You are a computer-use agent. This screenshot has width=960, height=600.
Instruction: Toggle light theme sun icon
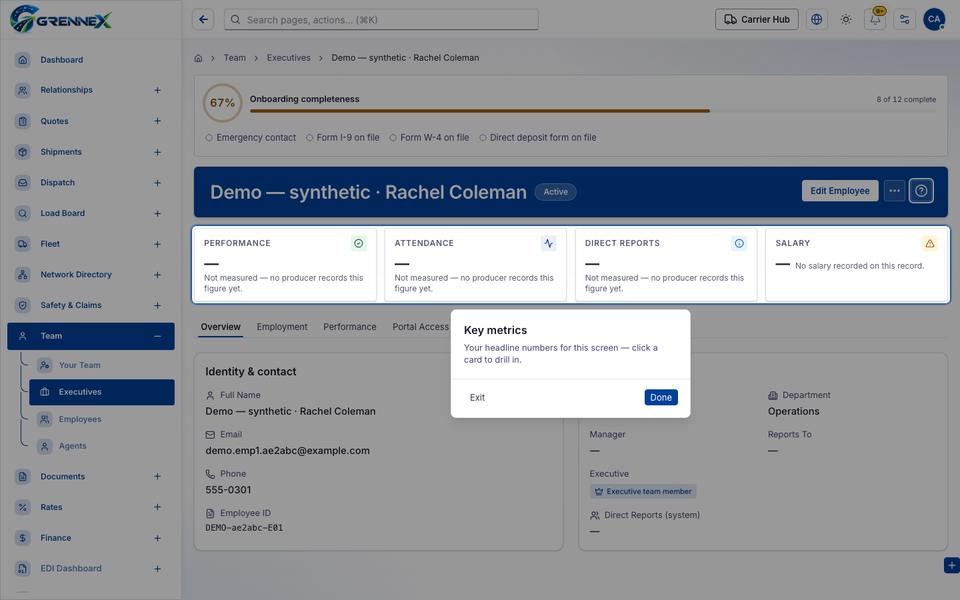[x=846, y=20]
